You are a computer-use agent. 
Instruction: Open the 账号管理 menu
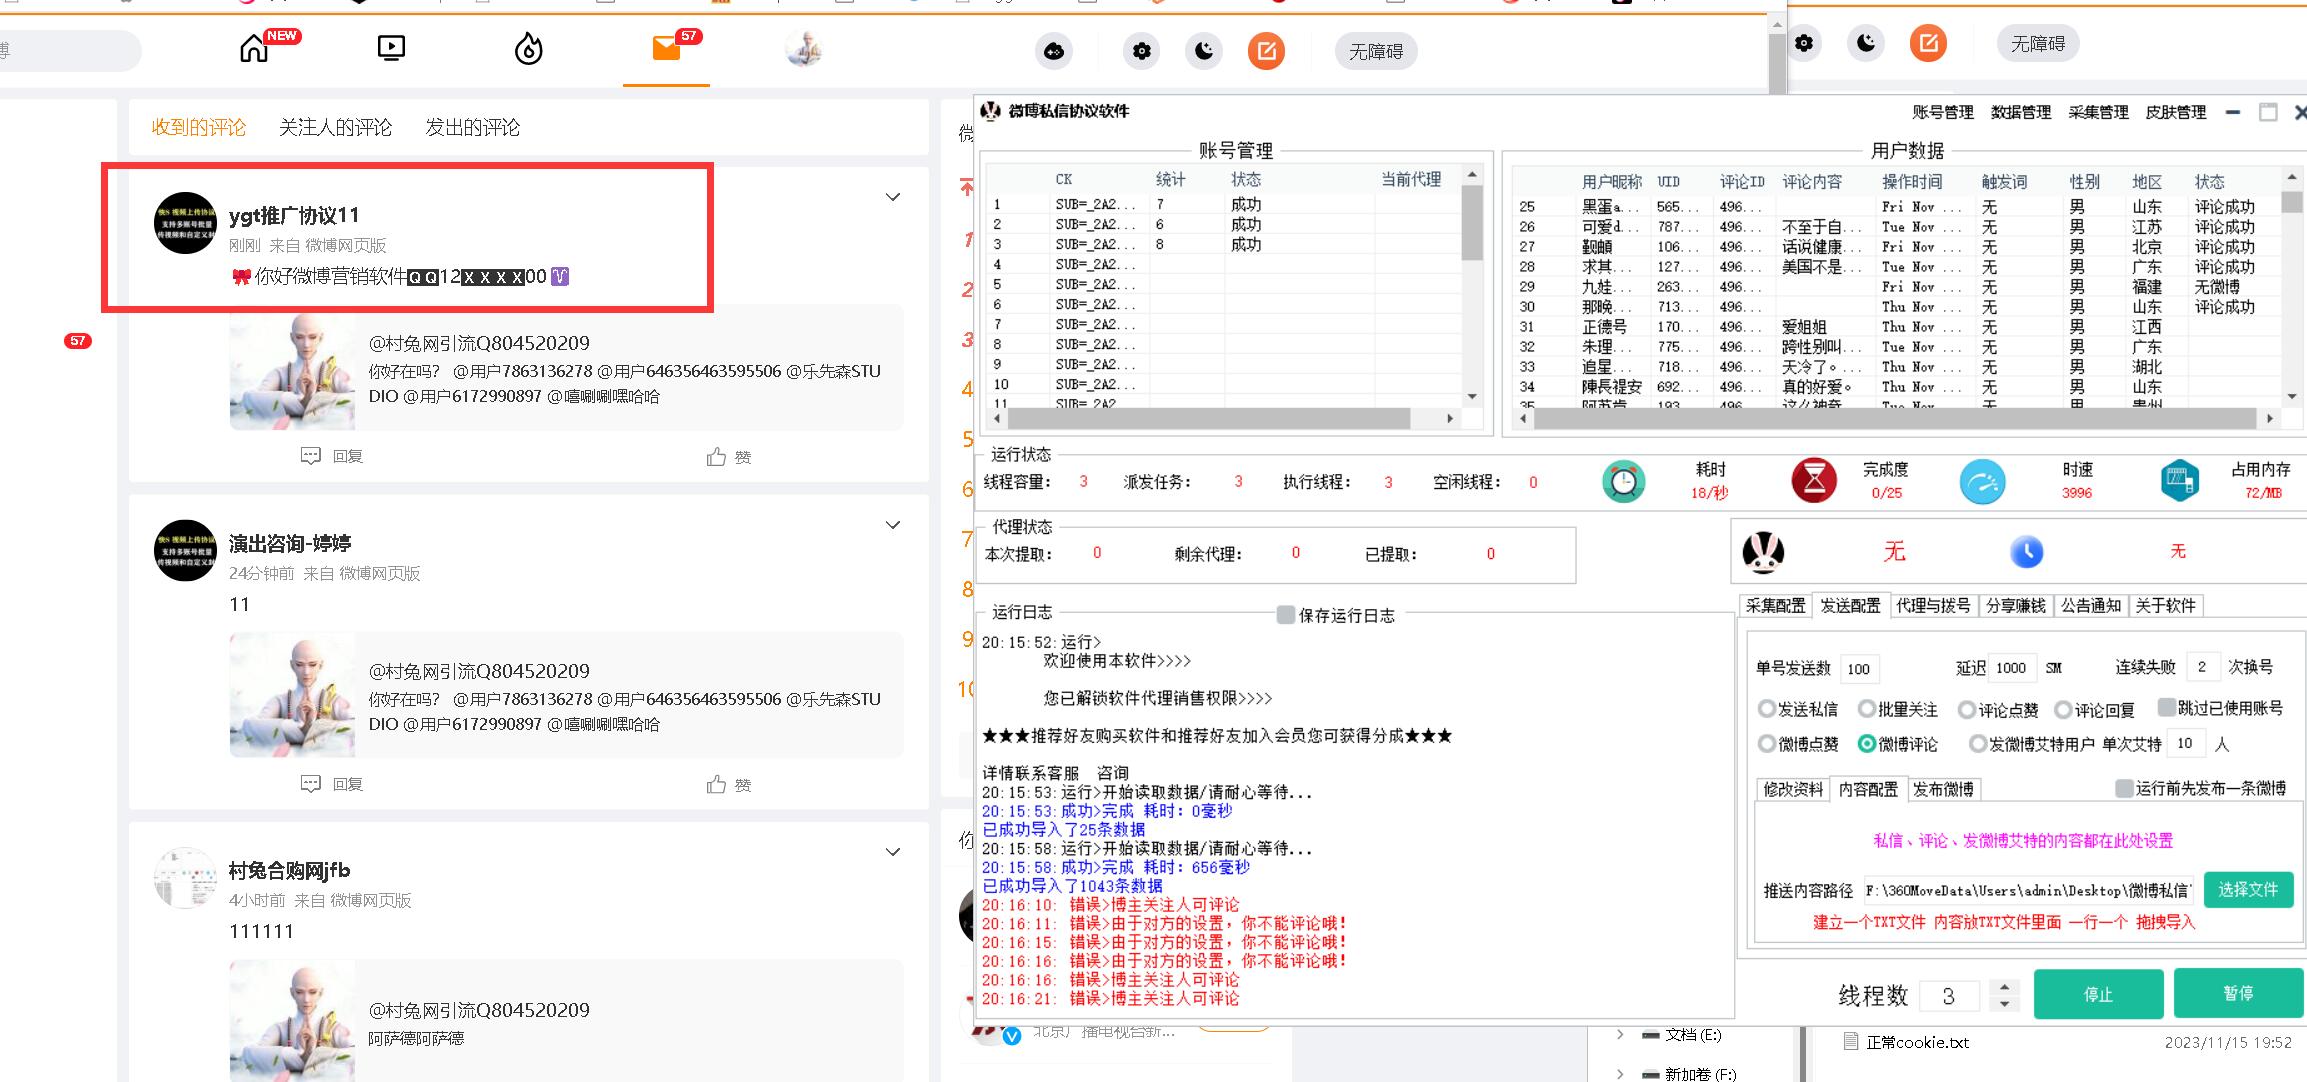1942,112
